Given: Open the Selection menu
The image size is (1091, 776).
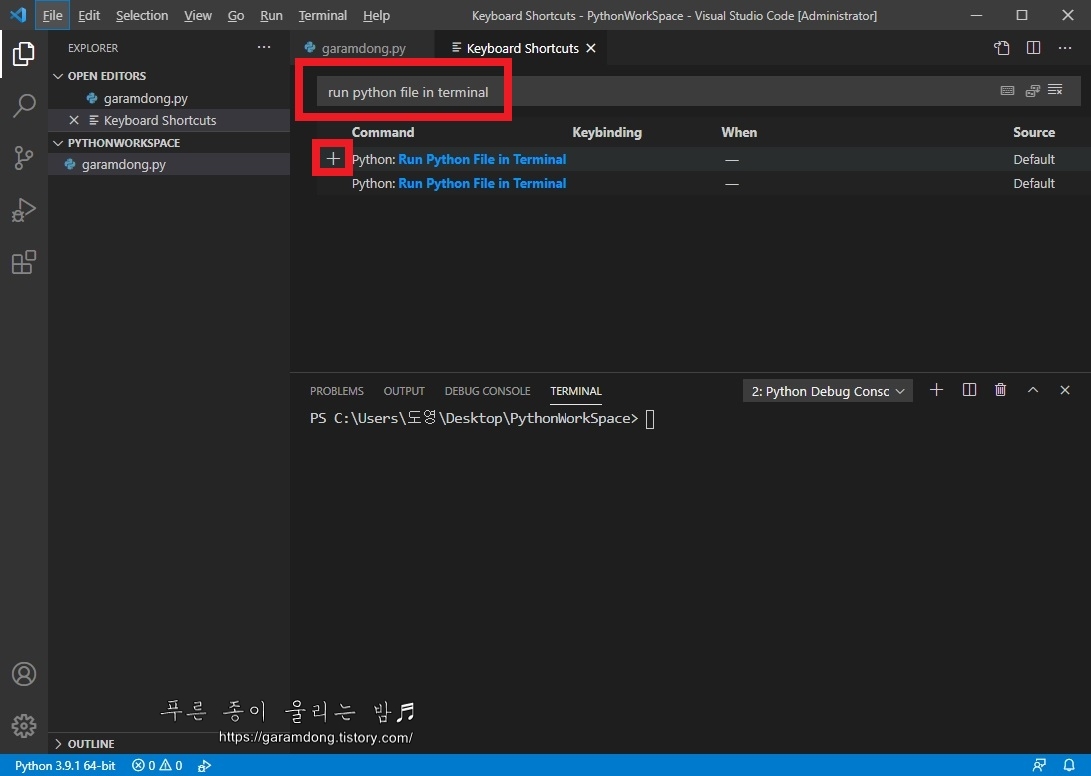Looking at the screenshot, I should click(x=142, y=15).
